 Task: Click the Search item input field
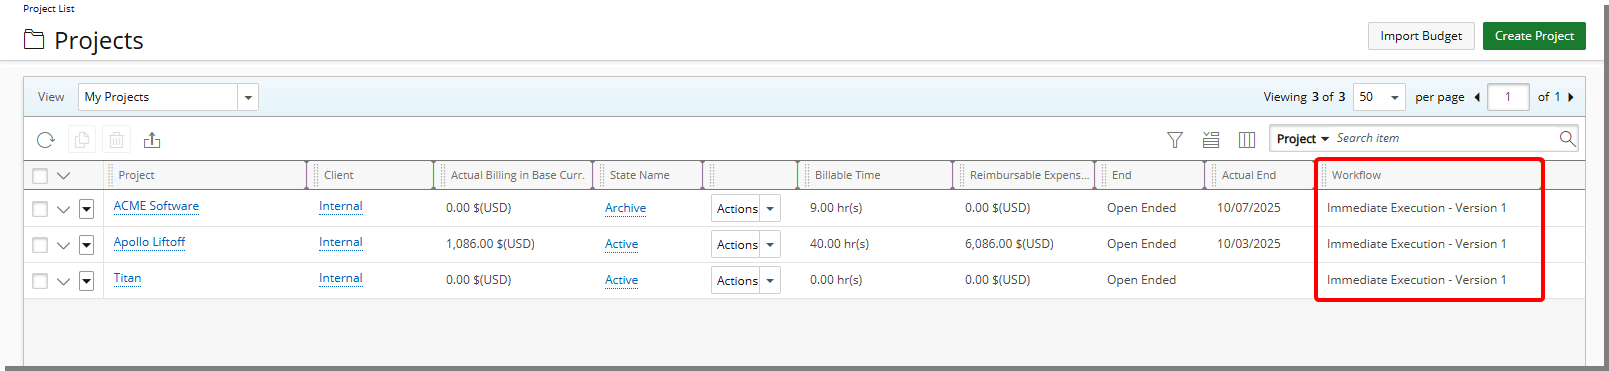[1445, 138]
